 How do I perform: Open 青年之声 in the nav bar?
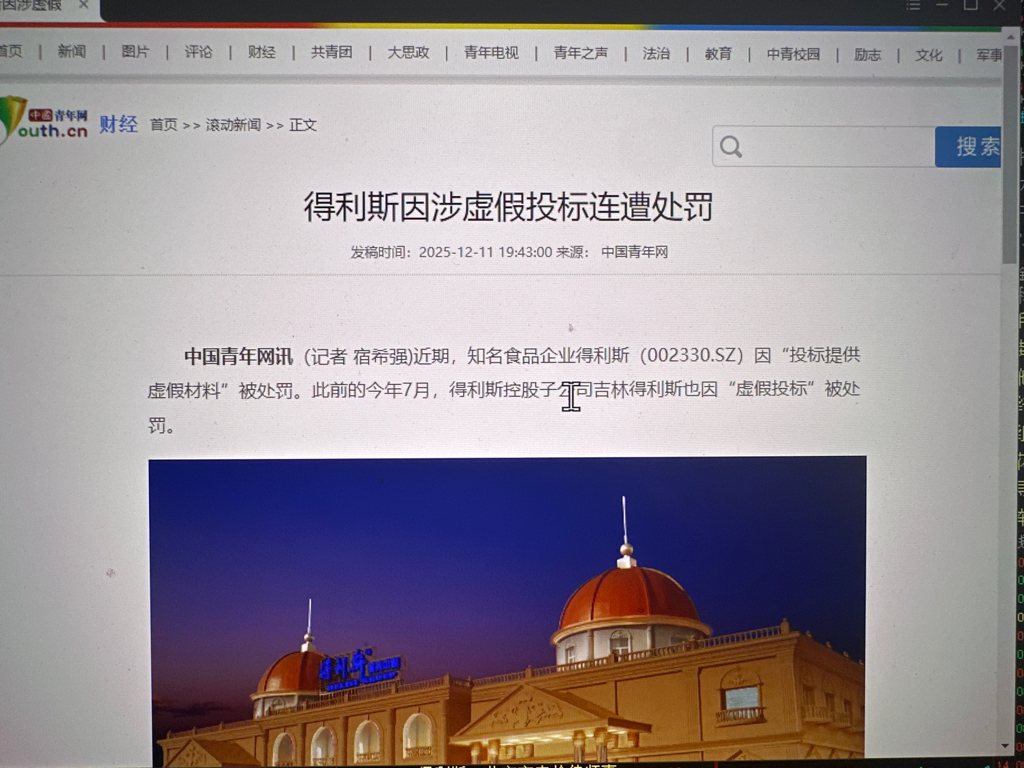pyautogui.click(x=581, y=52)
